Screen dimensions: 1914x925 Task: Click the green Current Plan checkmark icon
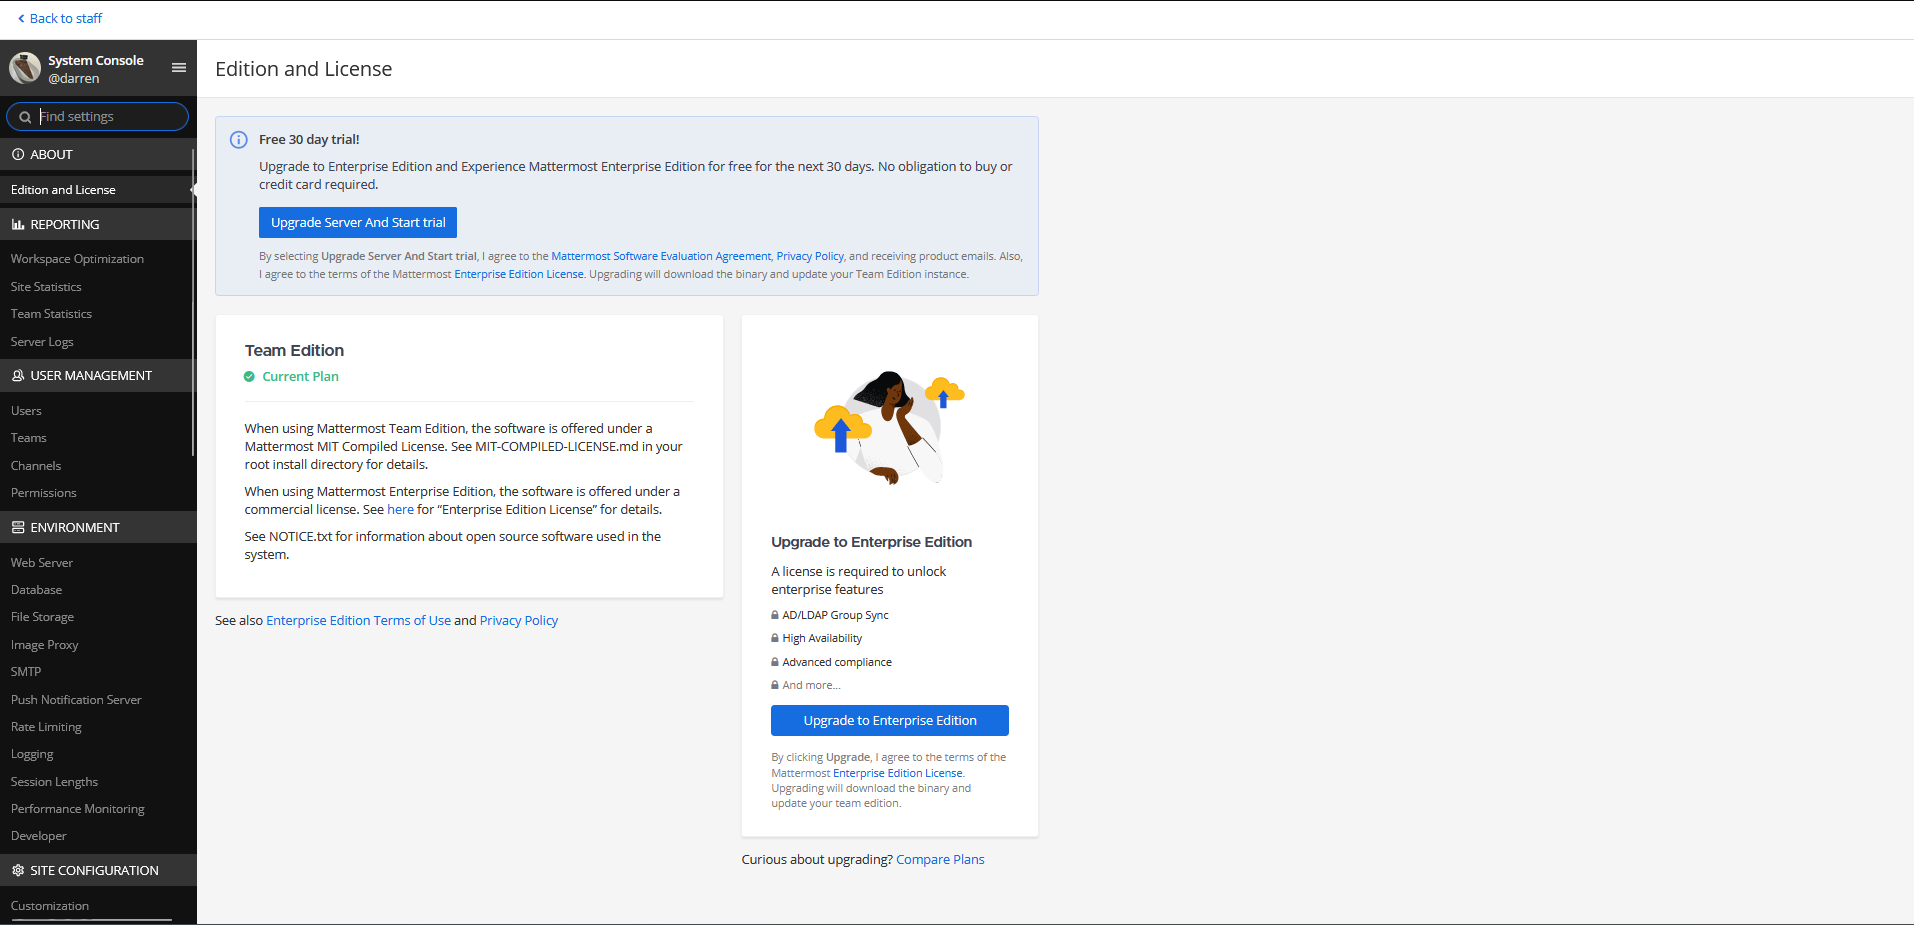250,377
